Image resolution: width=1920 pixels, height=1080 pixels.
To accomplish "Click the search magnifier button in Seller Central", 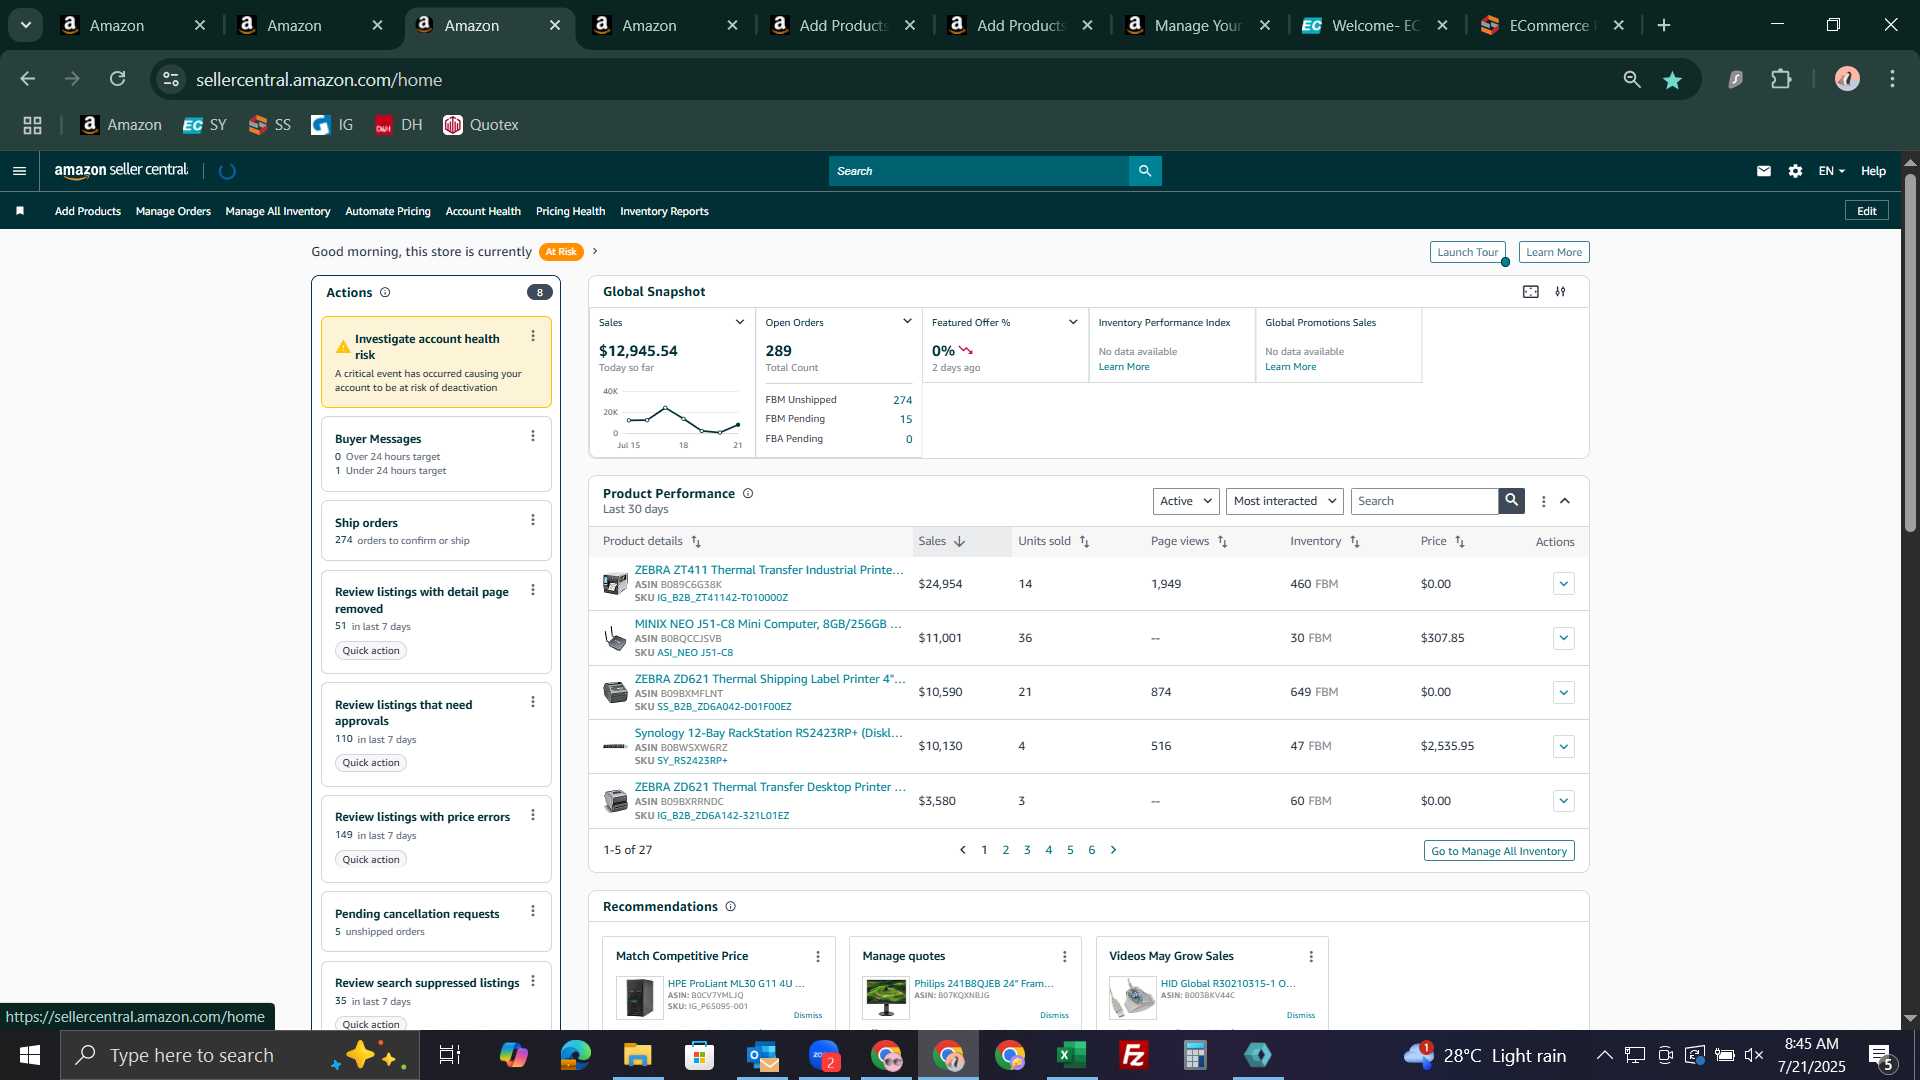I will tap(1145, 171).
